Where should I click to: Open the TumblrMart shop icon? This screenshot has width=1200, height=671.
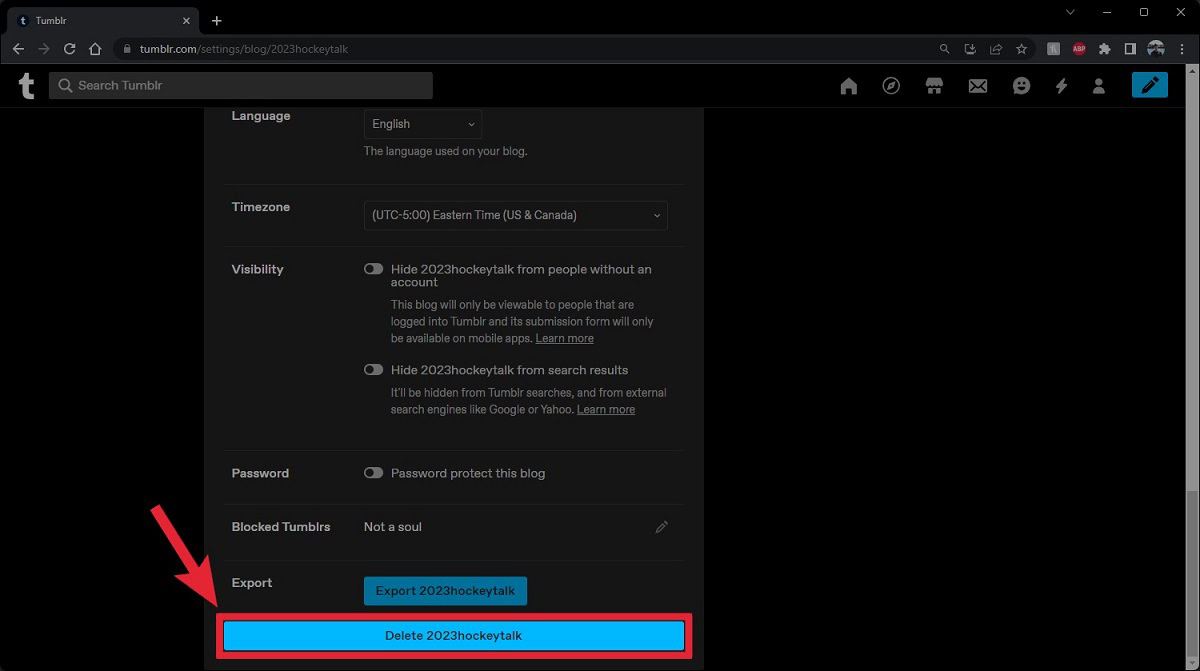pos(934,86)
